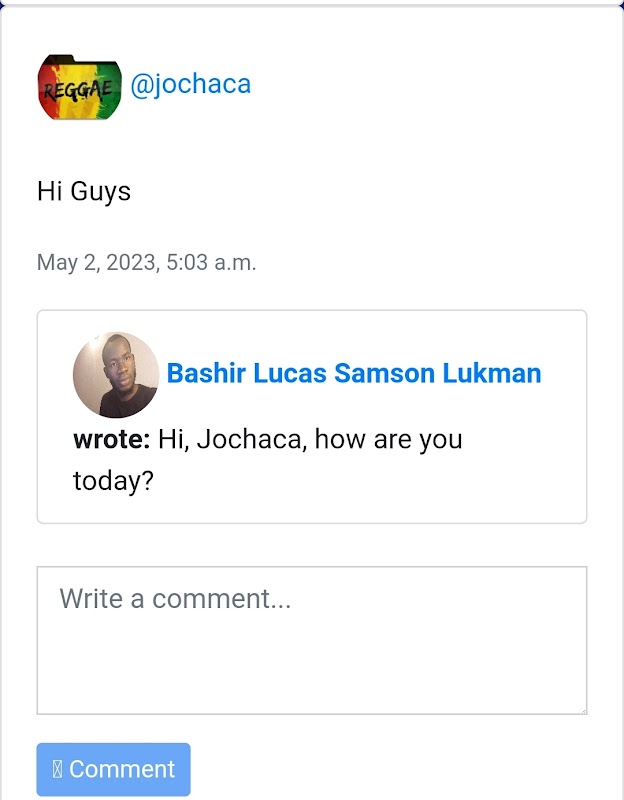The image size is (624, 800).
Task: Click the date "May 2, 2023"
Action: coord(97,263)
